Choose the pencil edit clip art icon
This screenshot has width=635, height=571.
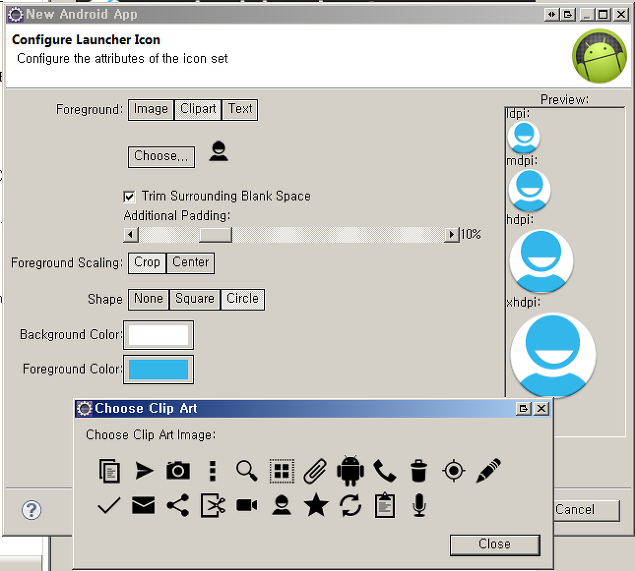click(x=488, y=471)
